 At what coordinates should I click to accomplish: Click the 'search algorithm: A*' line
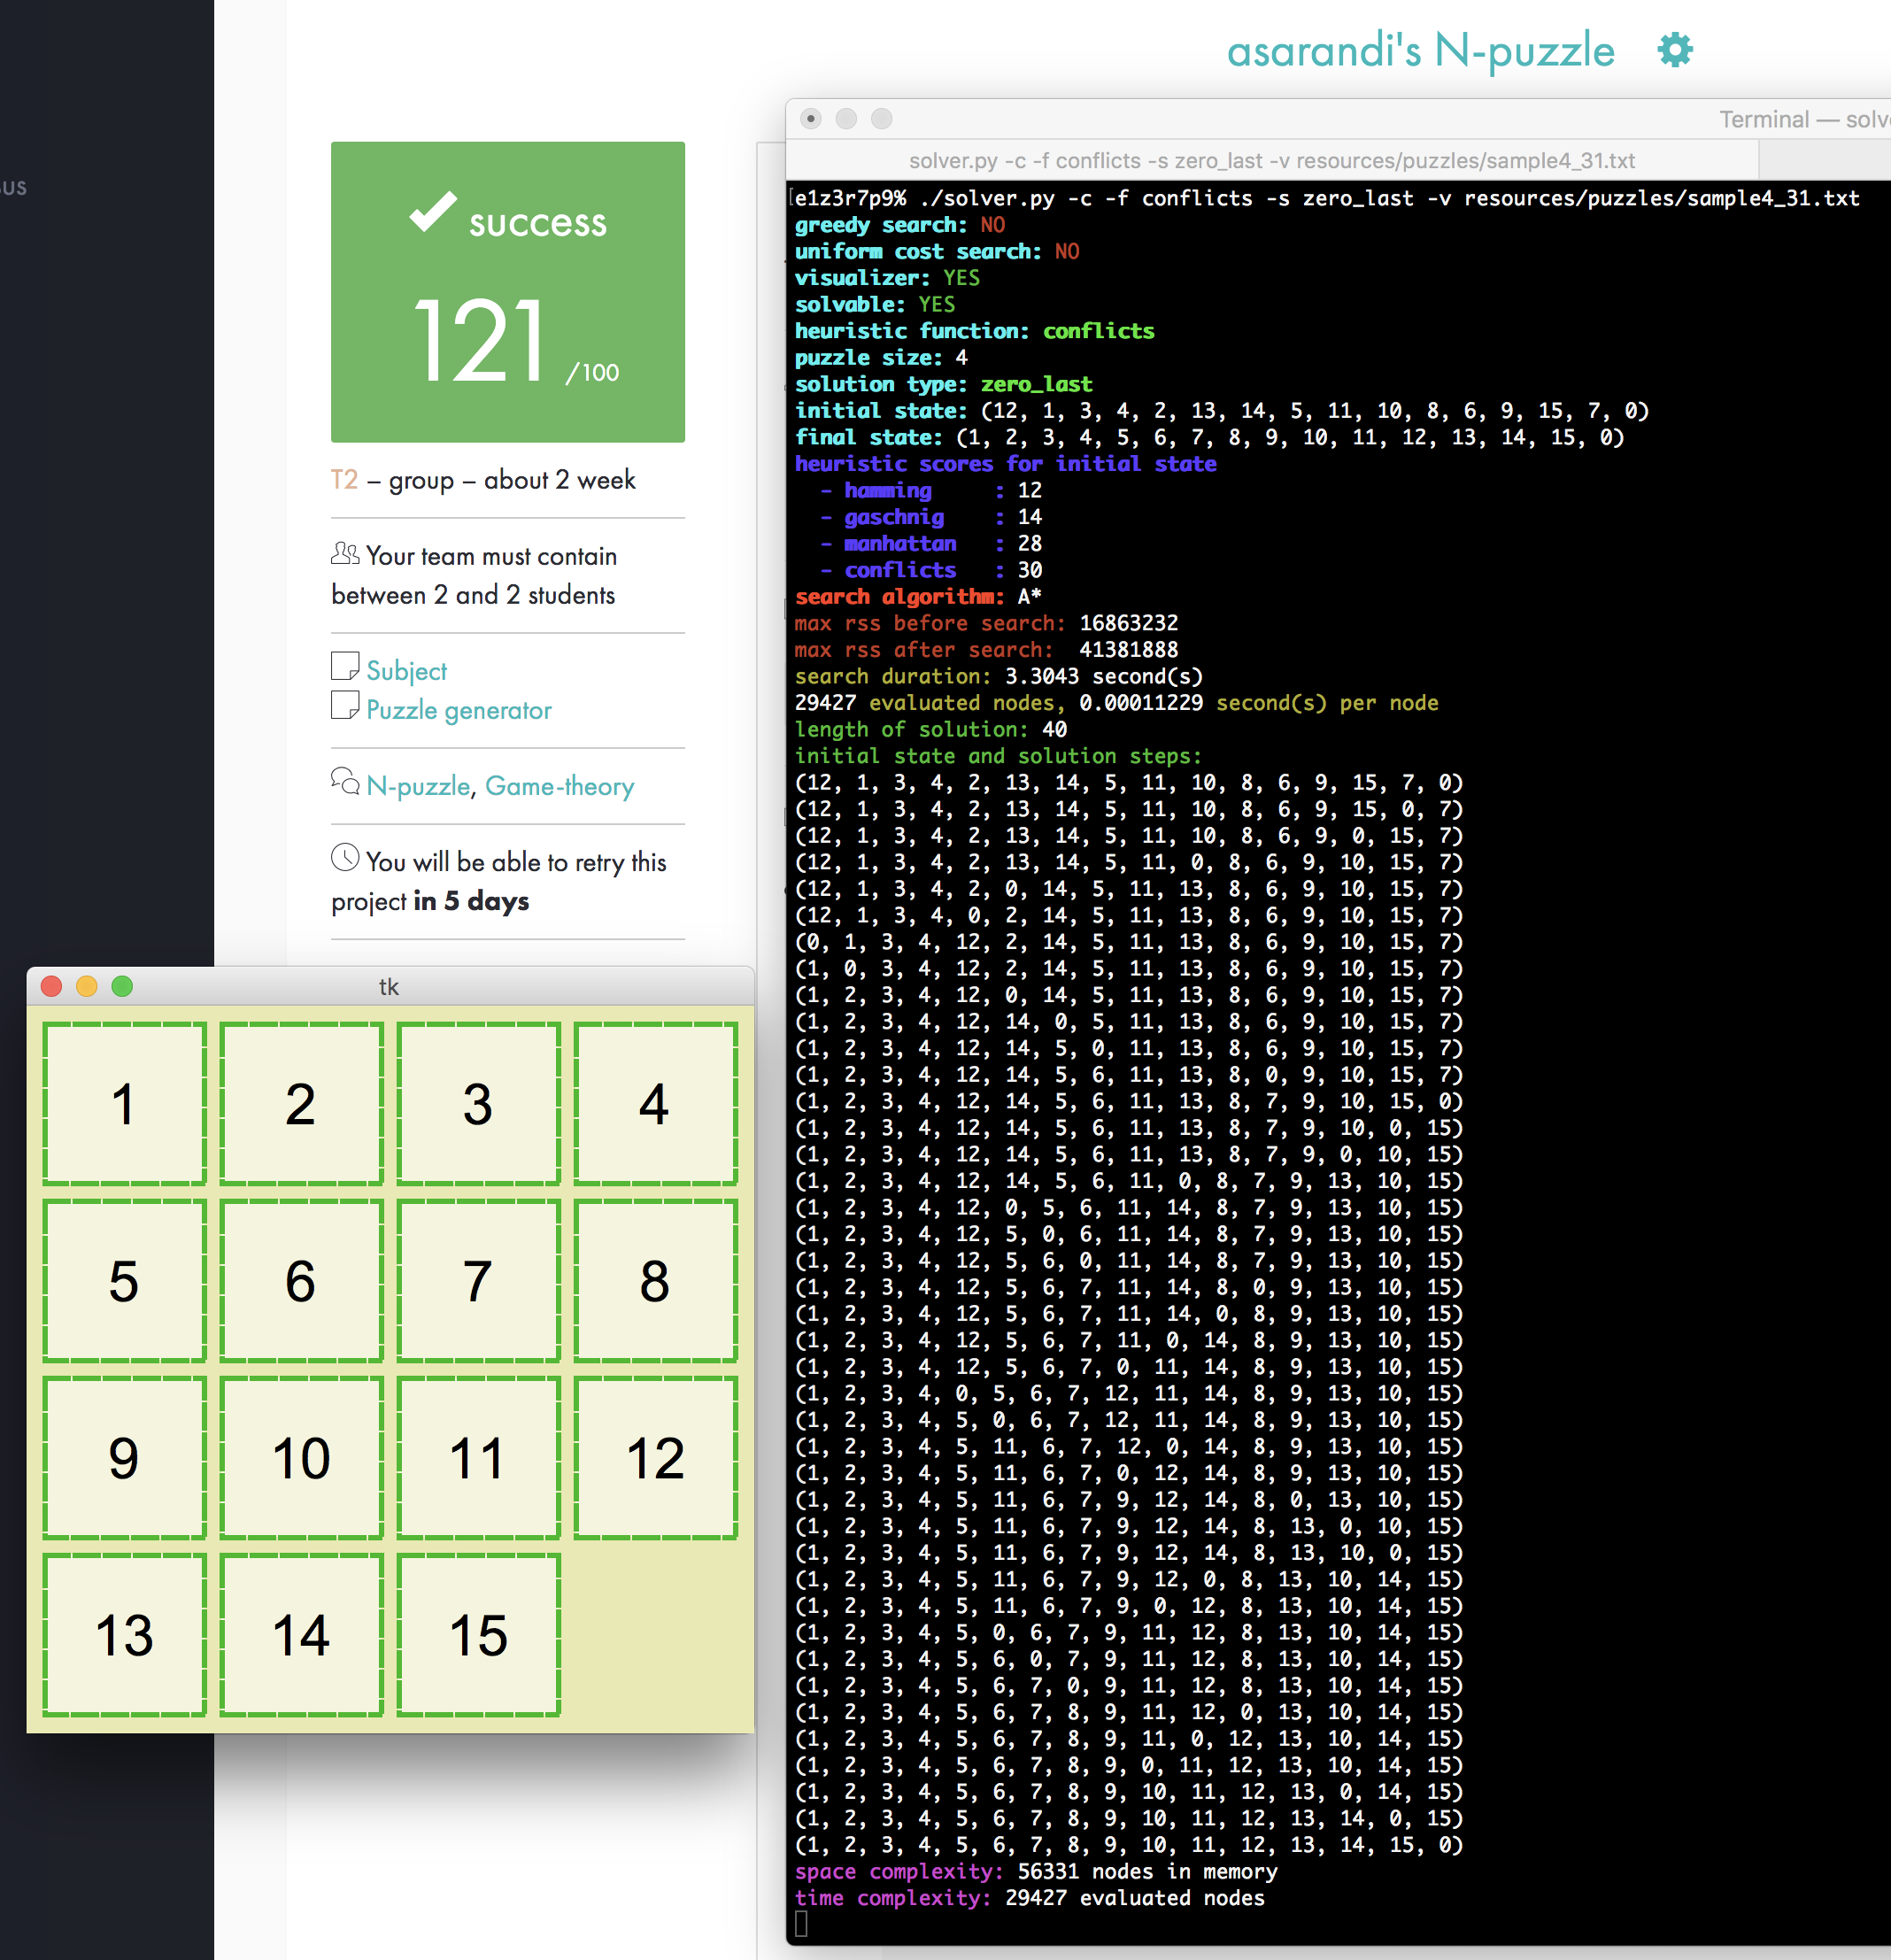[918, 596]
